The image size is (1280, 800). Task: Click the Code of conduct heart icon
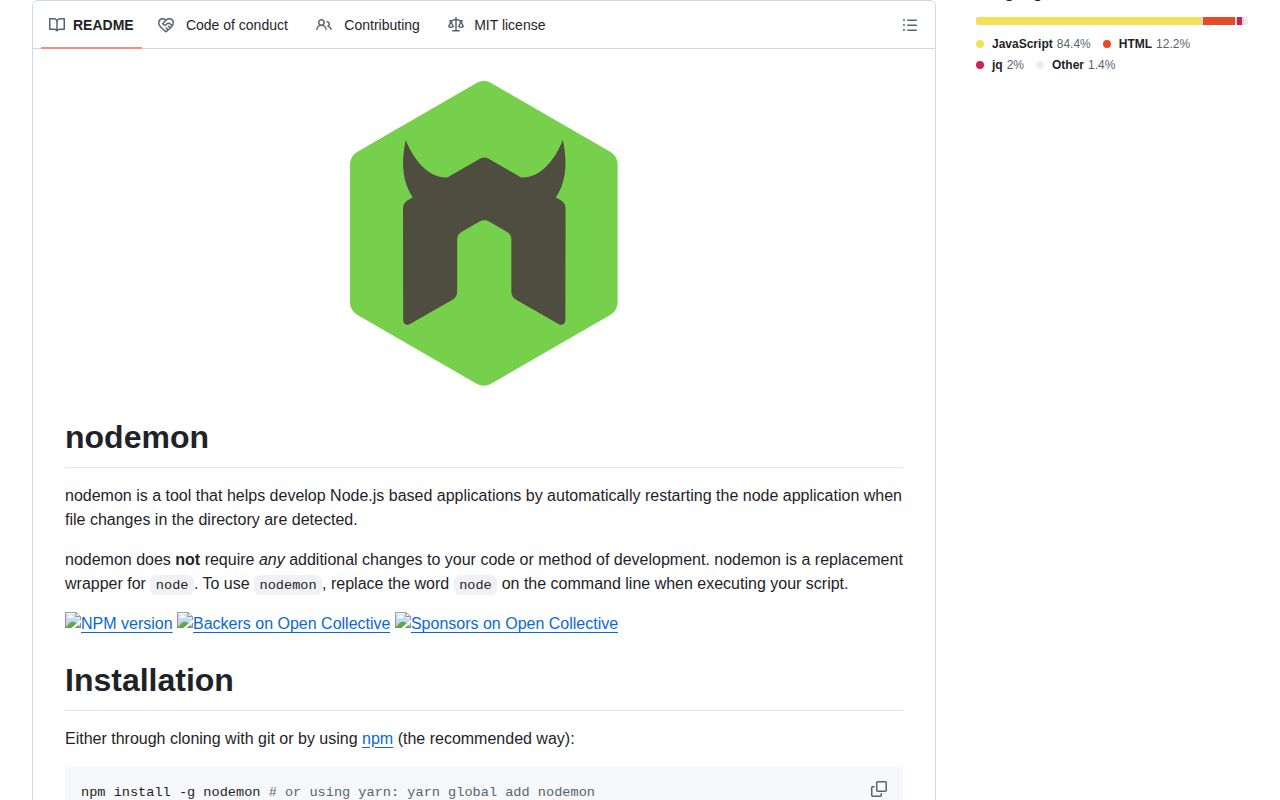tap(166, 25)
